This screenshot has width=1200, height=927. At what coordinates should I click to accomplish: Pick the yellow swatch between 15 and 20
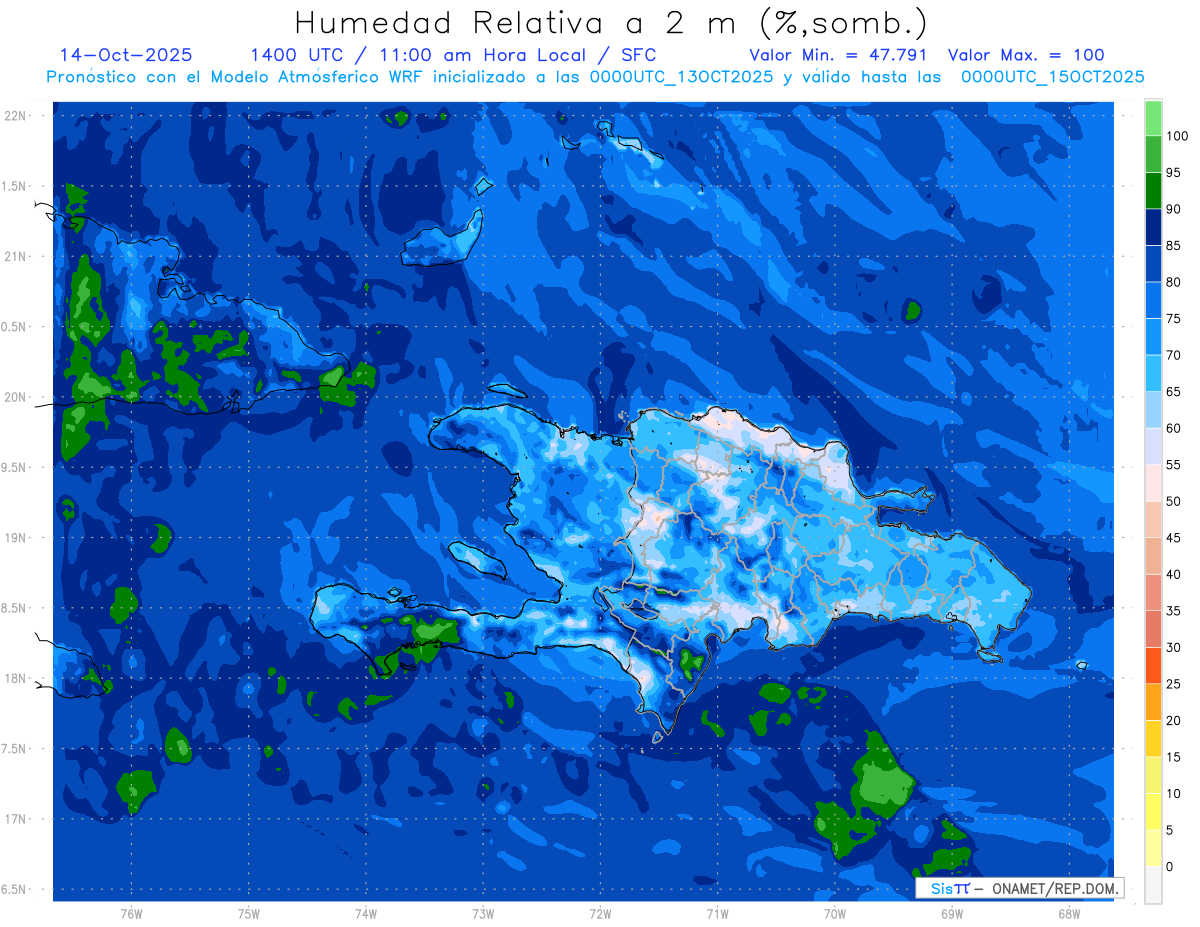(1153, 738)
